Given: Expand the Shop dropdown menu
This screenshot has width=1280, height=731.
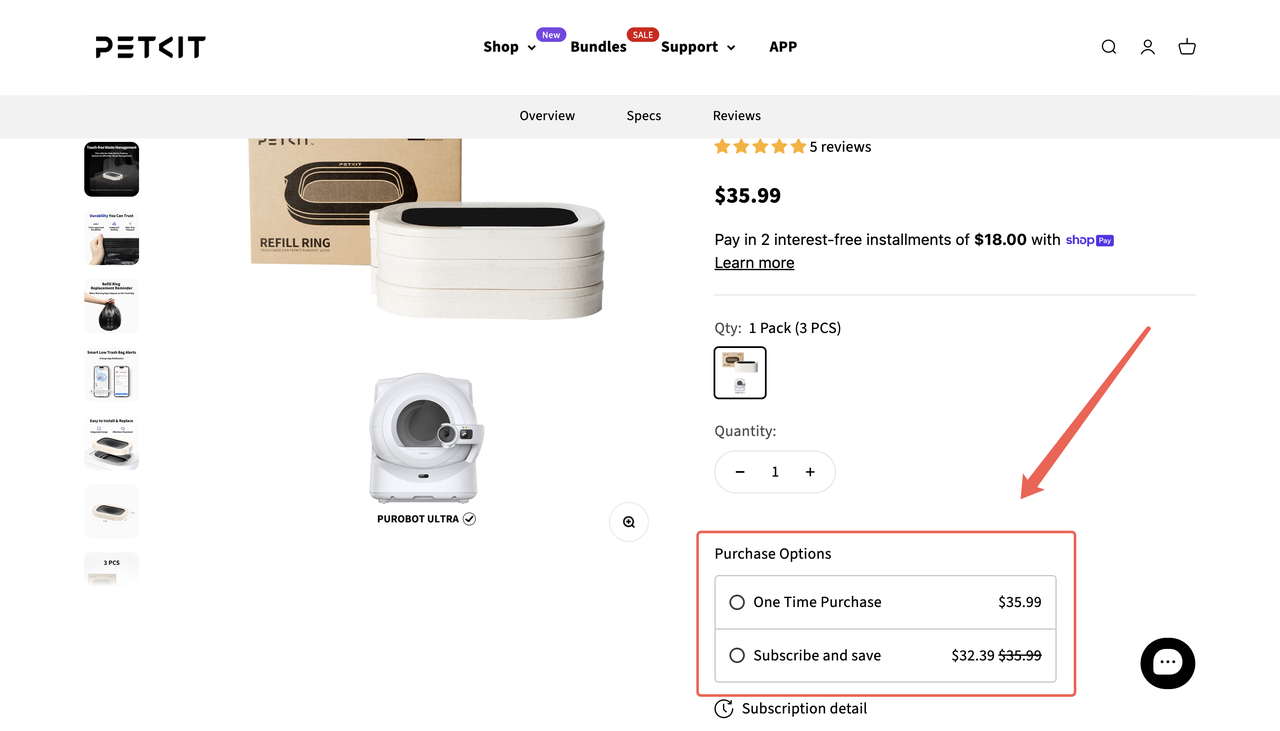Looking at the screenshot, I should pos(509,47).
